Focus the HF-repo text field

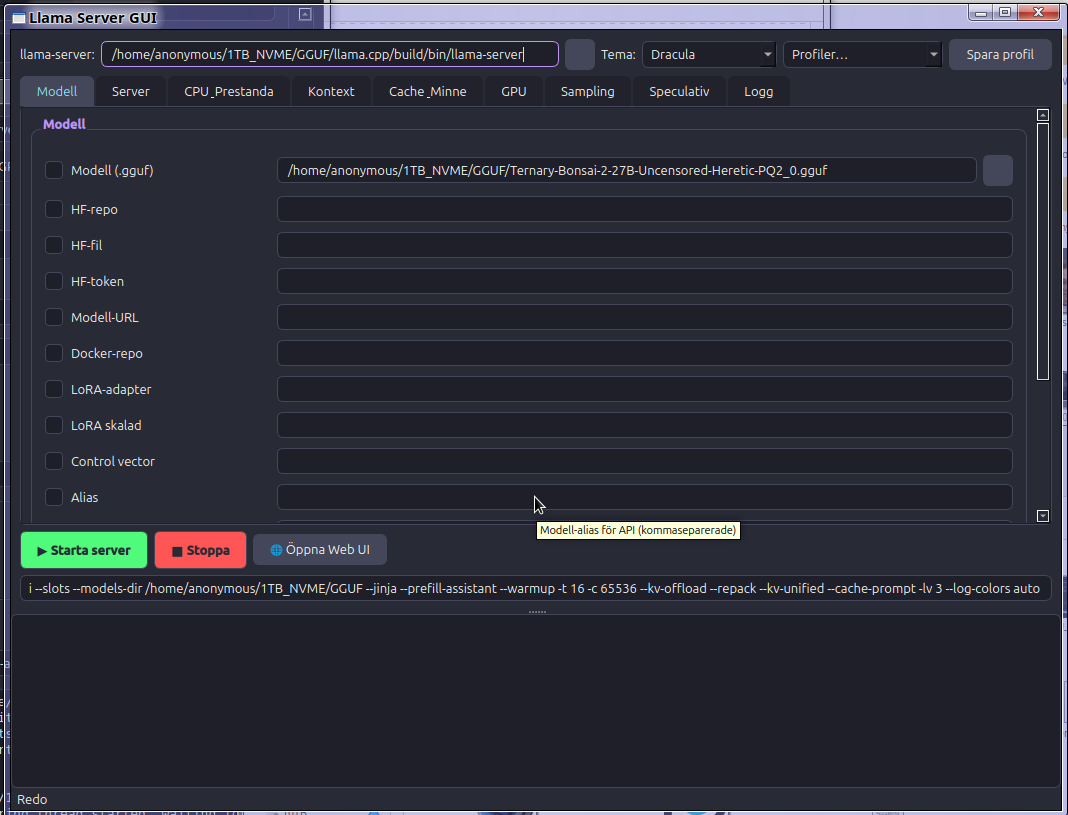(x=644, y=209)
